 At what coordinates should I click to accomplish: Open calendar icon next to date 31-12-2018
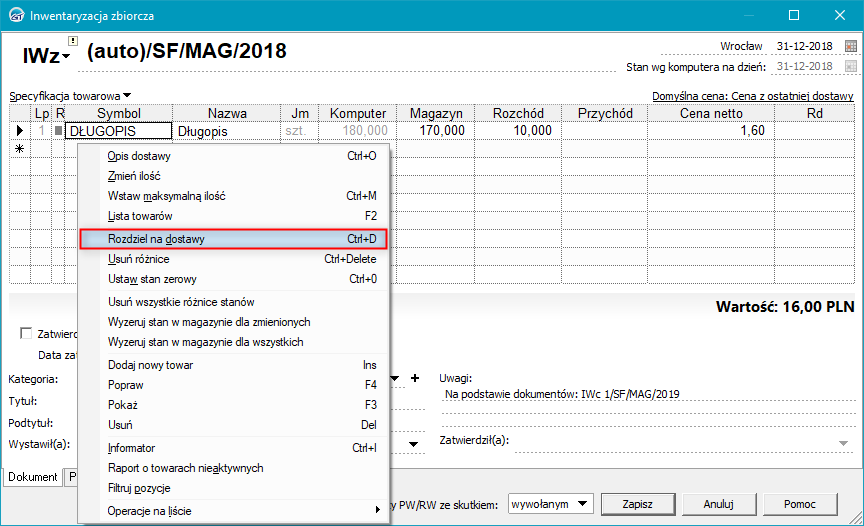[851, 46]
